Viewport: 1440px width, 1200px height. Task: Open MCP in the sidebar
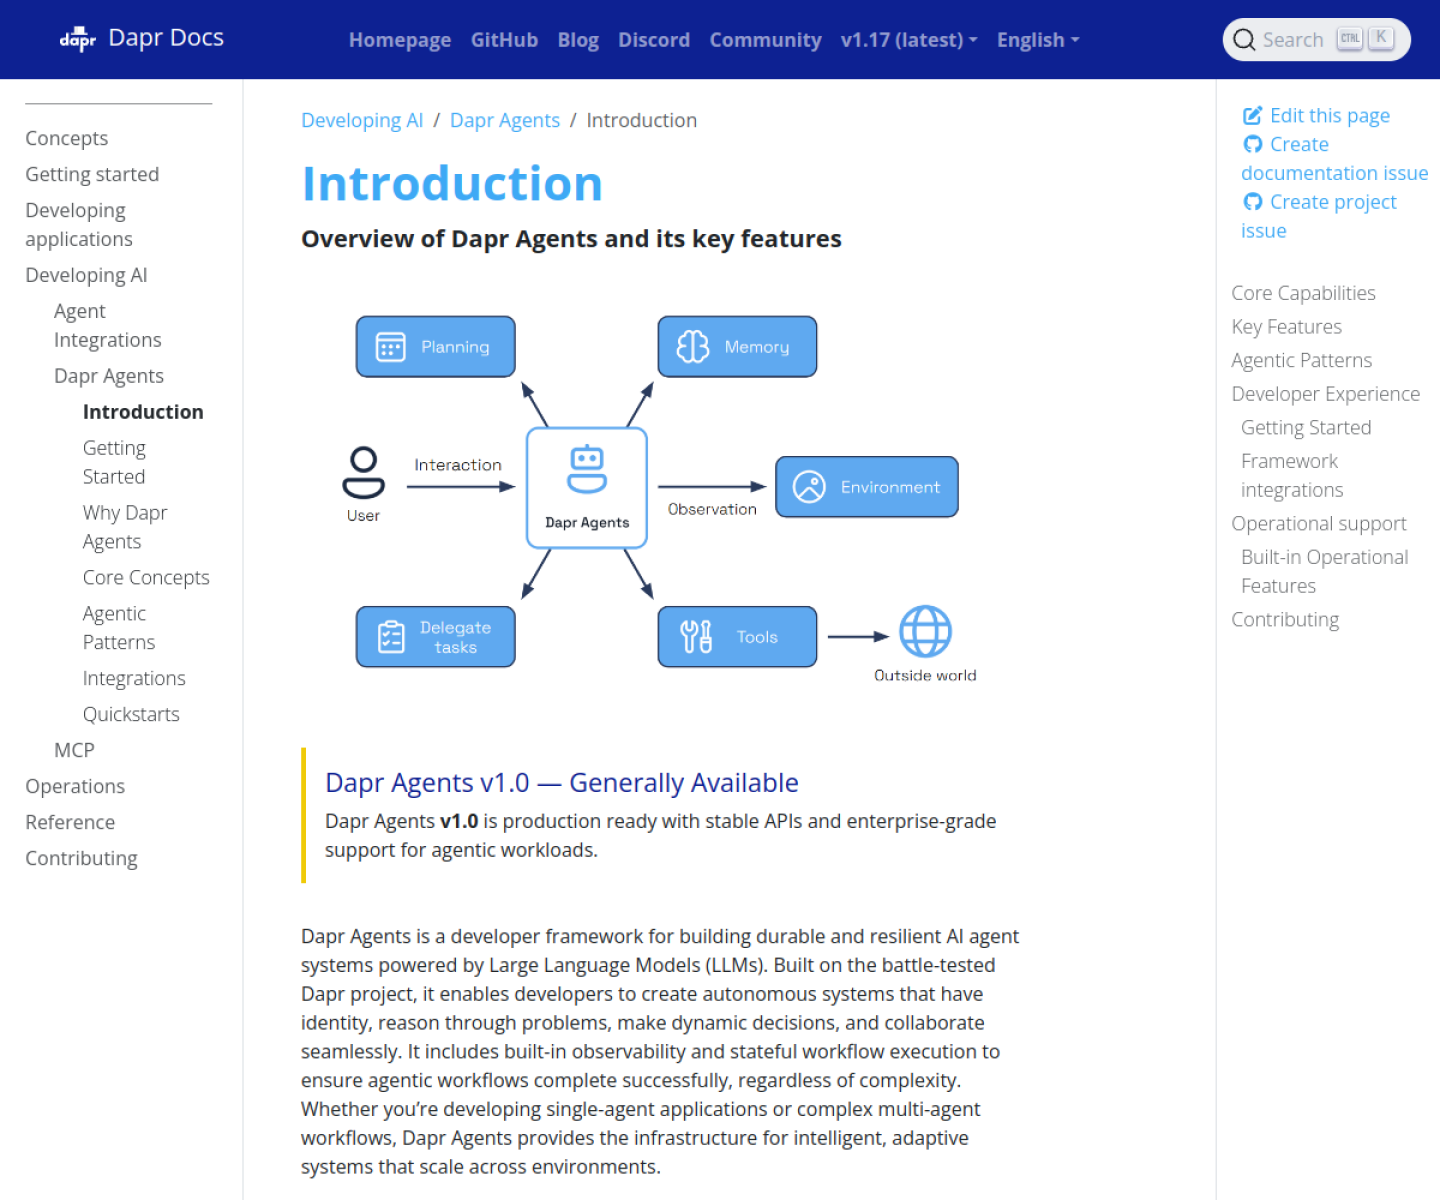(x=74, y=750)
